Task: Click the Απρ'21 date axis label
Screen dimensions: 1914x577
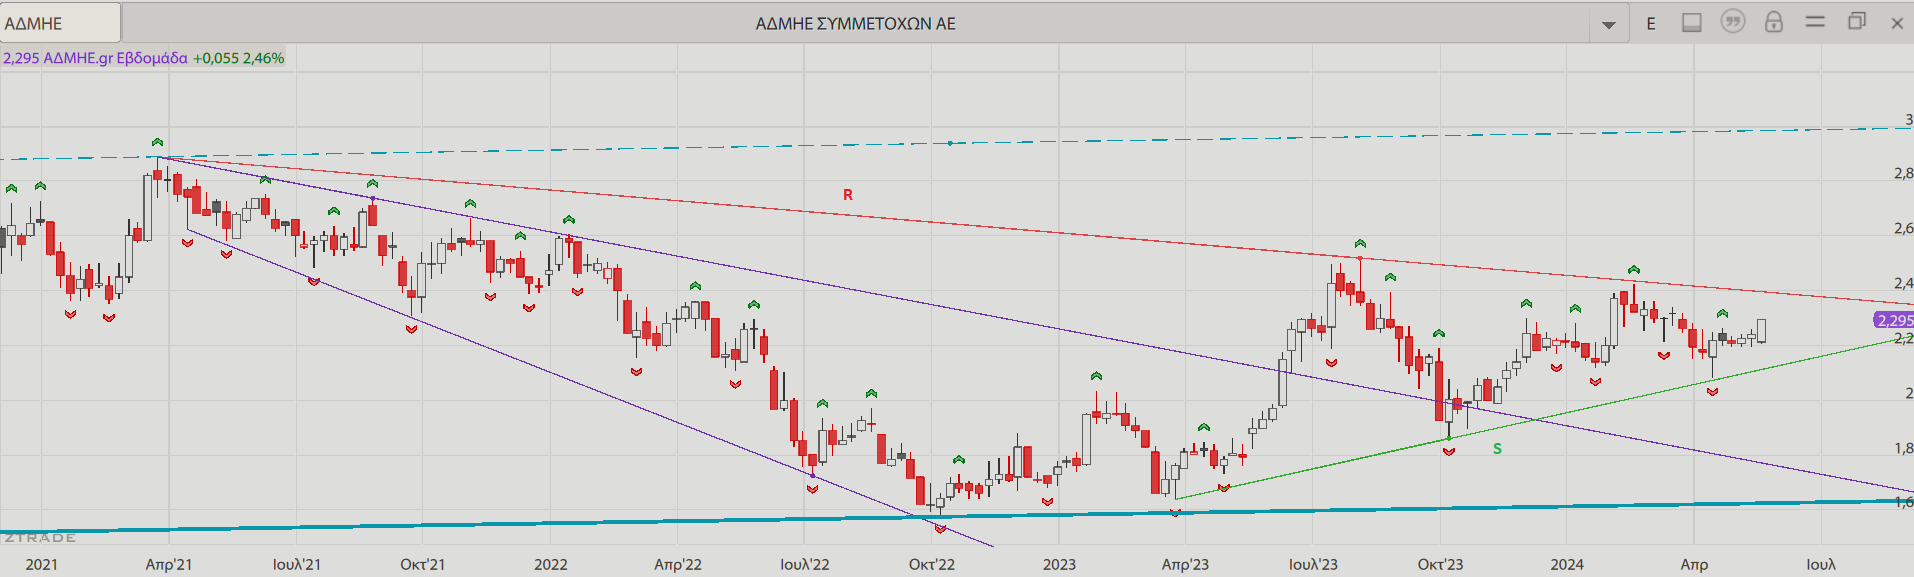Action: click(x=169, y=564)
